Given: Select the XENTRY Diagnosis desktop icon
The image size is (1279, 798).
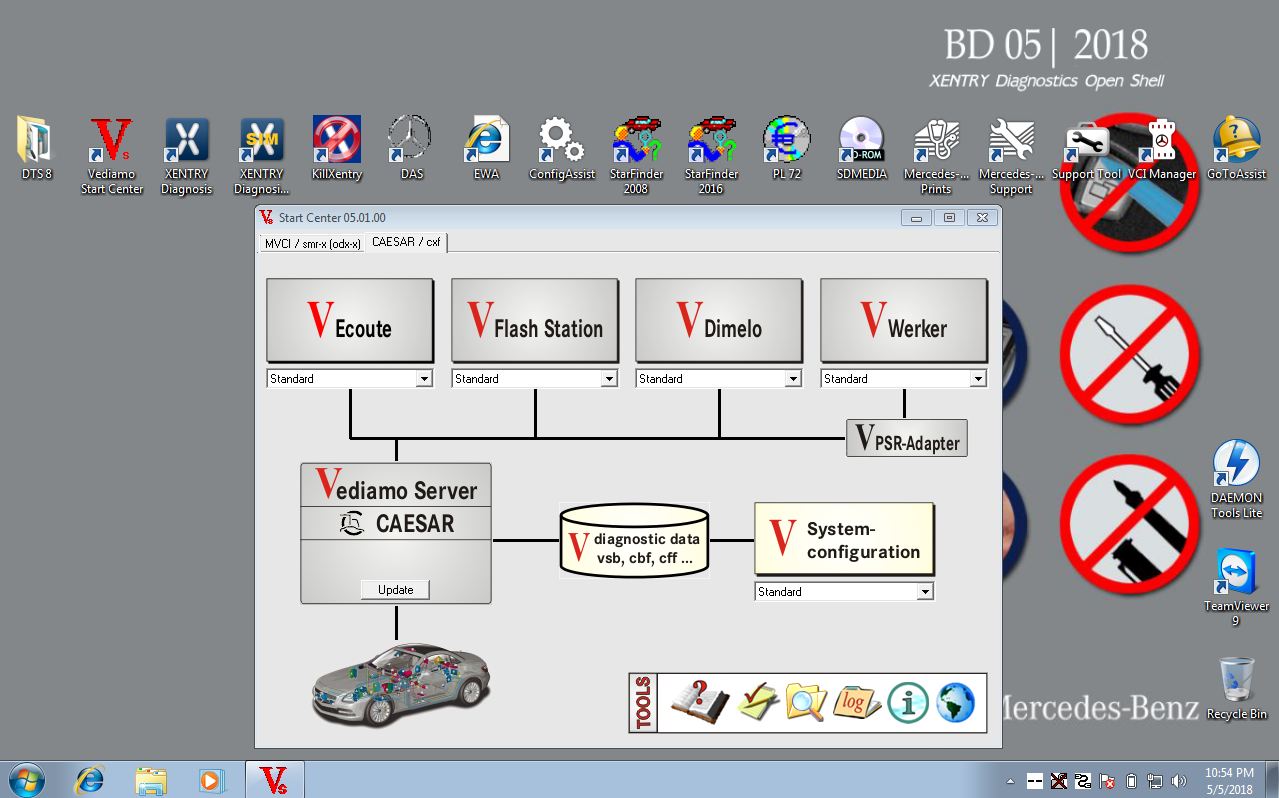Looking at the screenshot, I should pos(187,155).
